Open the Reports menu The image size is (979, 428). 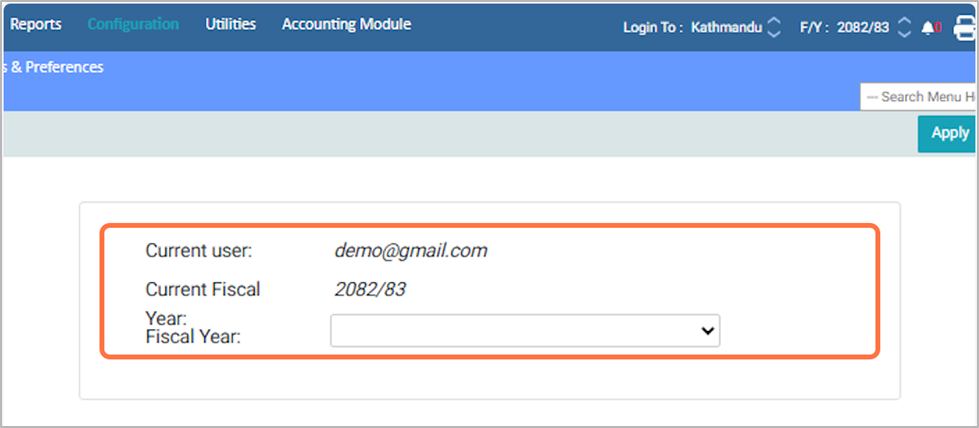tap(36, 24)
